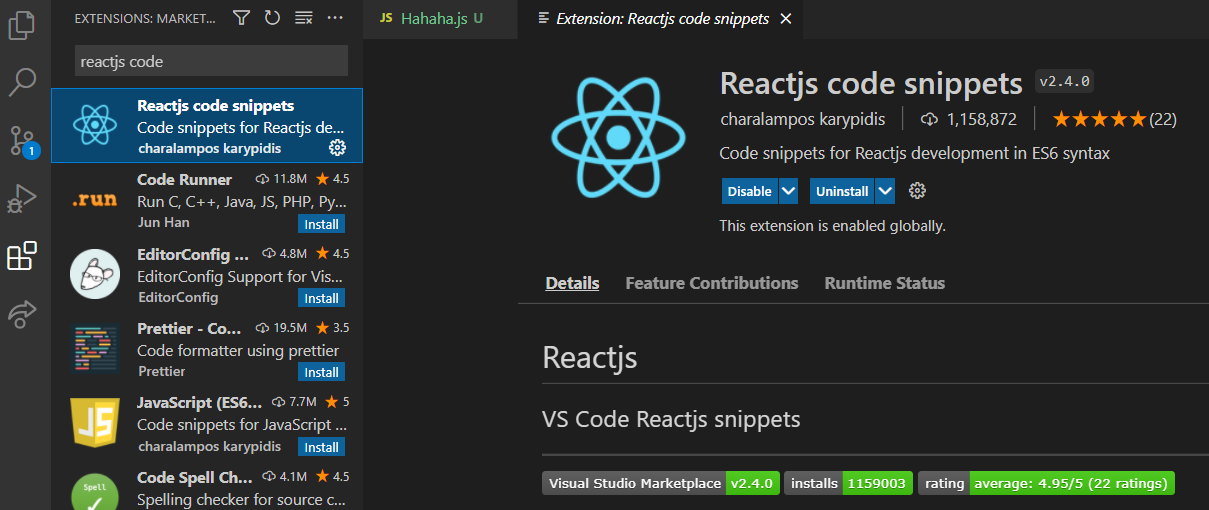Viewport: 1209px width, 510px height.
Task: Click "This extension is enabled globally." text
Action: (x=832, y=226)
